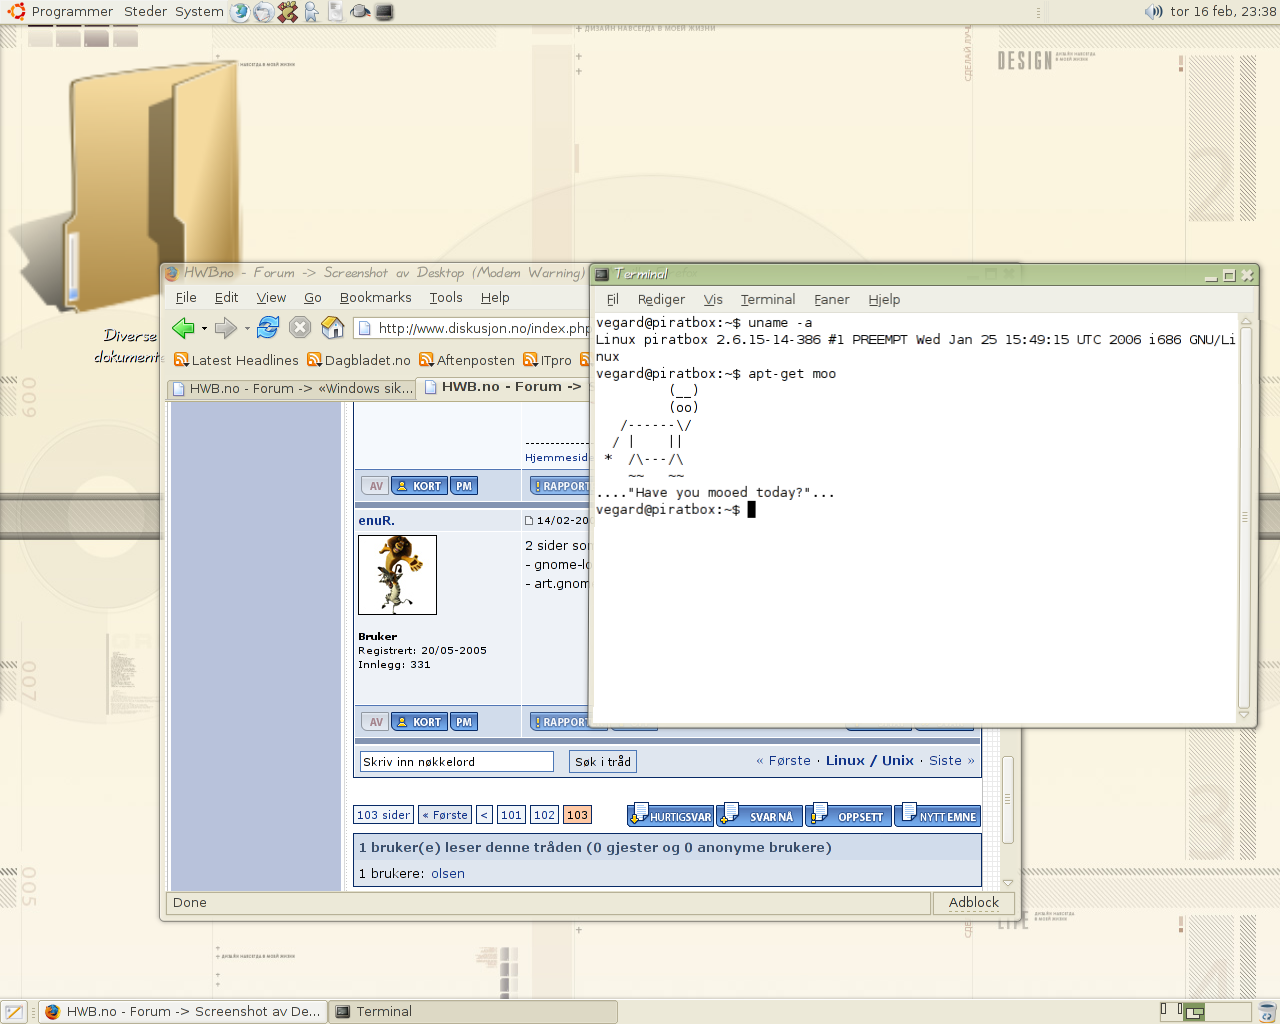This screenshot has width=1280, height=1024.
Task: Click the Adblock status bar item
Action: click(974, 903)
